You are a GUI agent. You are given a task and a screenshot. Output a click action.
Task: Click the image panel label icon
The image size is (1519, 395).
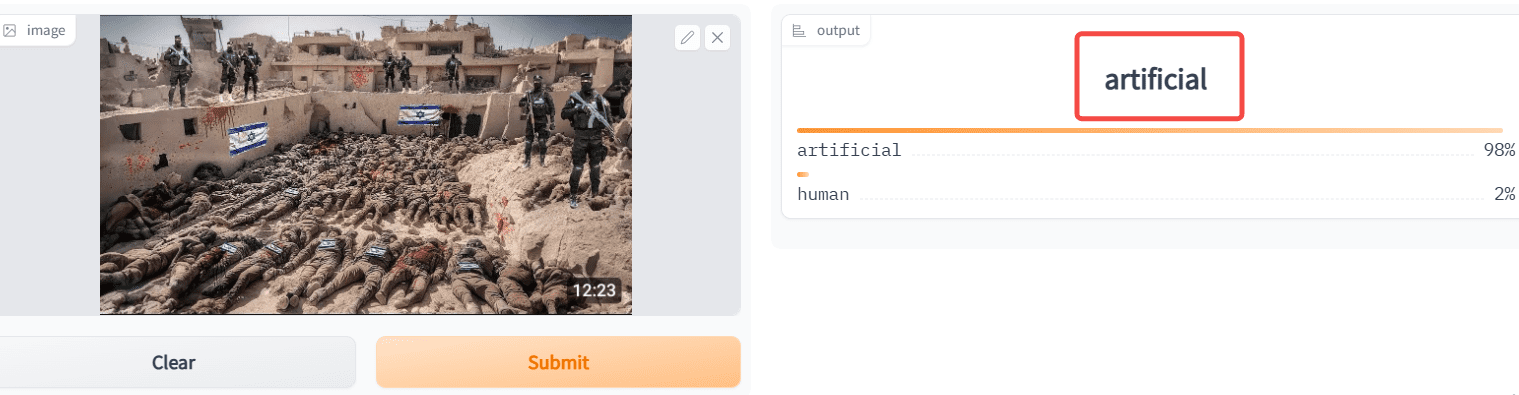point(10,30)
